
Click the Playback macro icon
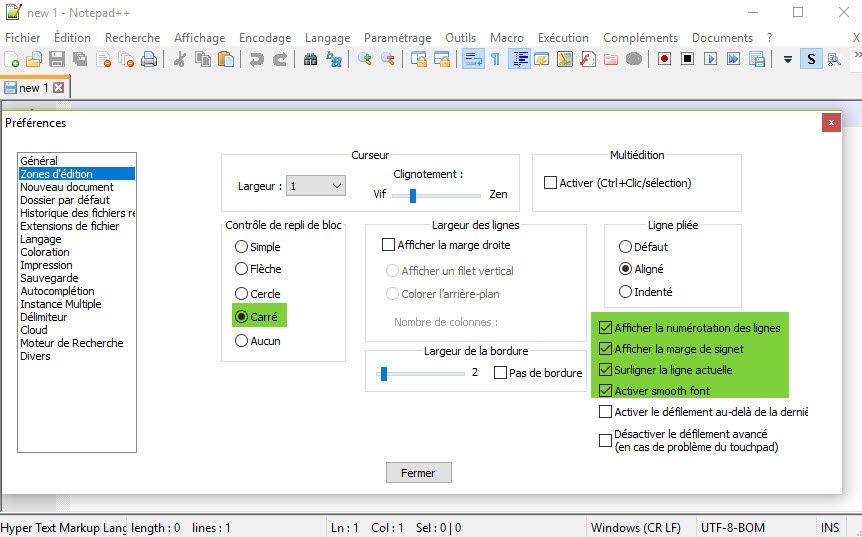pos(710,59)
